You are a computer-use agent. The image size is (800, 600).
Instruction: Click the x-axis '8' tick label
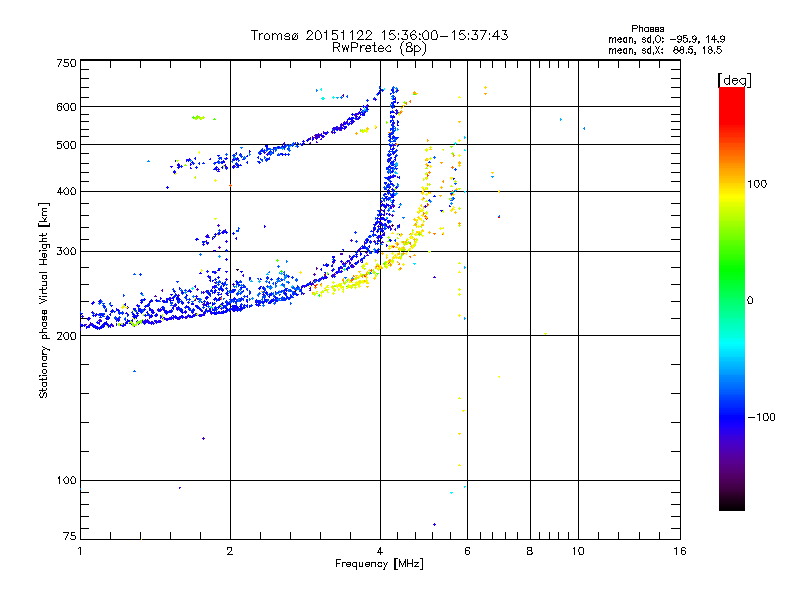[x=530, y=551]
